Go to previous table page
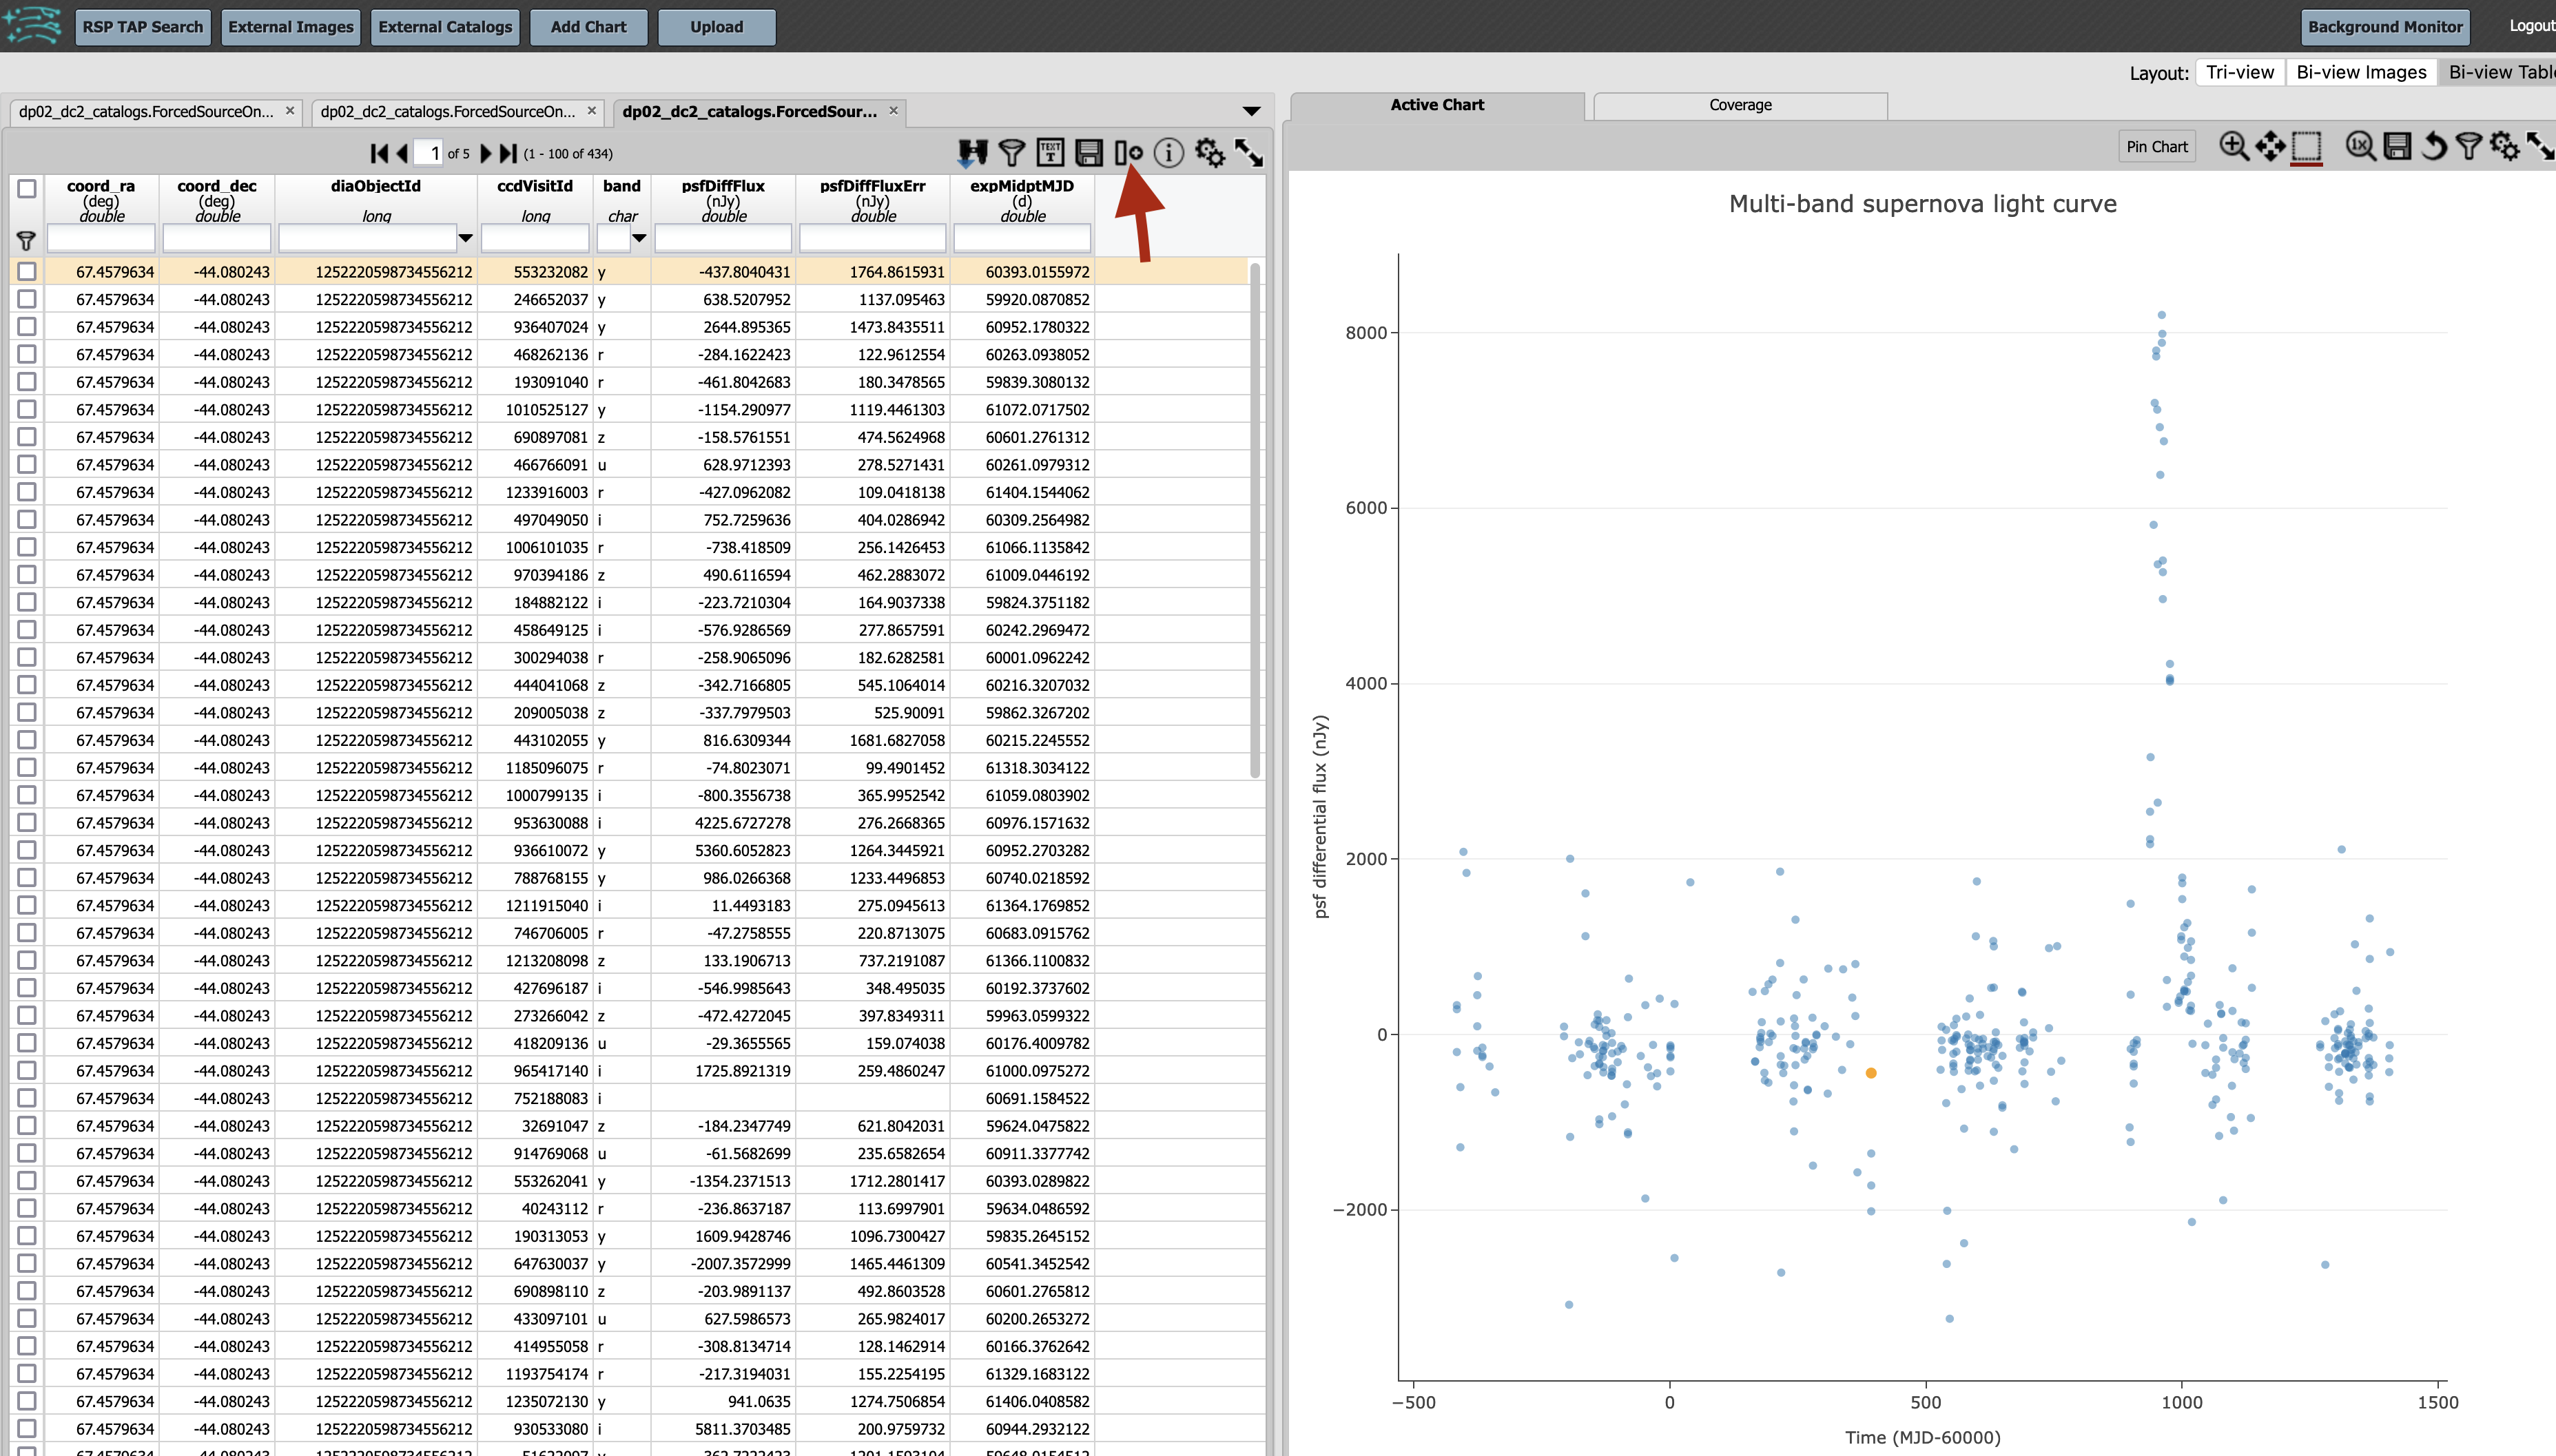Viewport: 2556px width, 1456px height. 402,153
